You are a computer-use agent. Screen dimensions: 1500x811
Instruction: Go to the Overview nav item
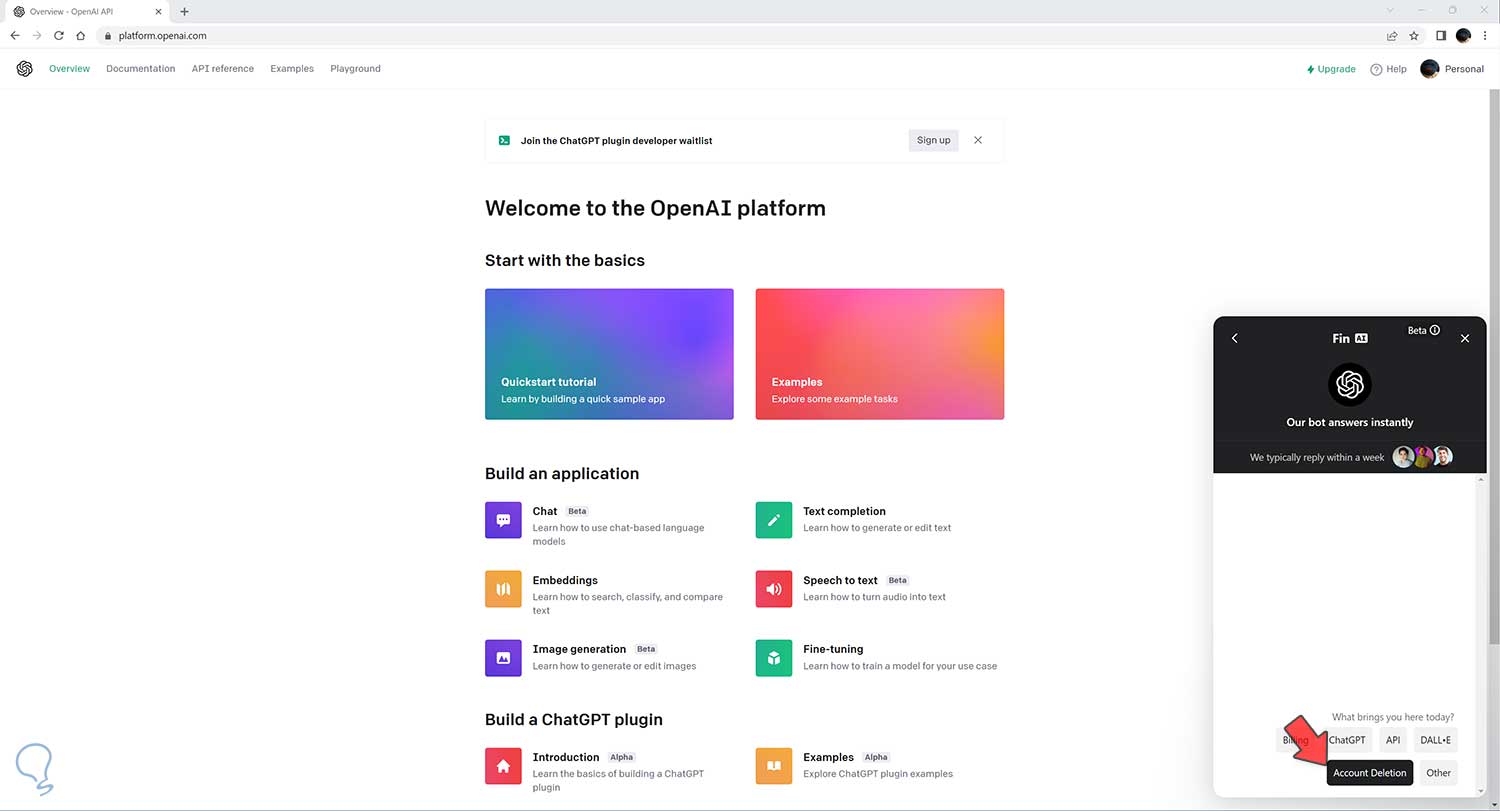coord(69,69)
